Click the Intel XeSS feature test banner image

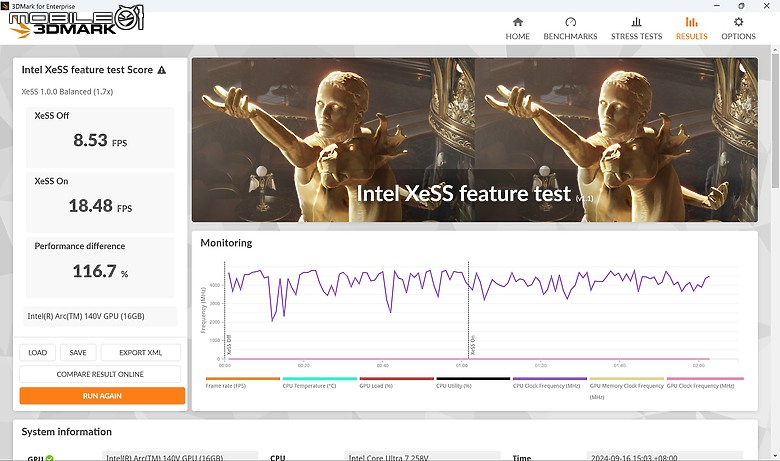click(475, 140)
